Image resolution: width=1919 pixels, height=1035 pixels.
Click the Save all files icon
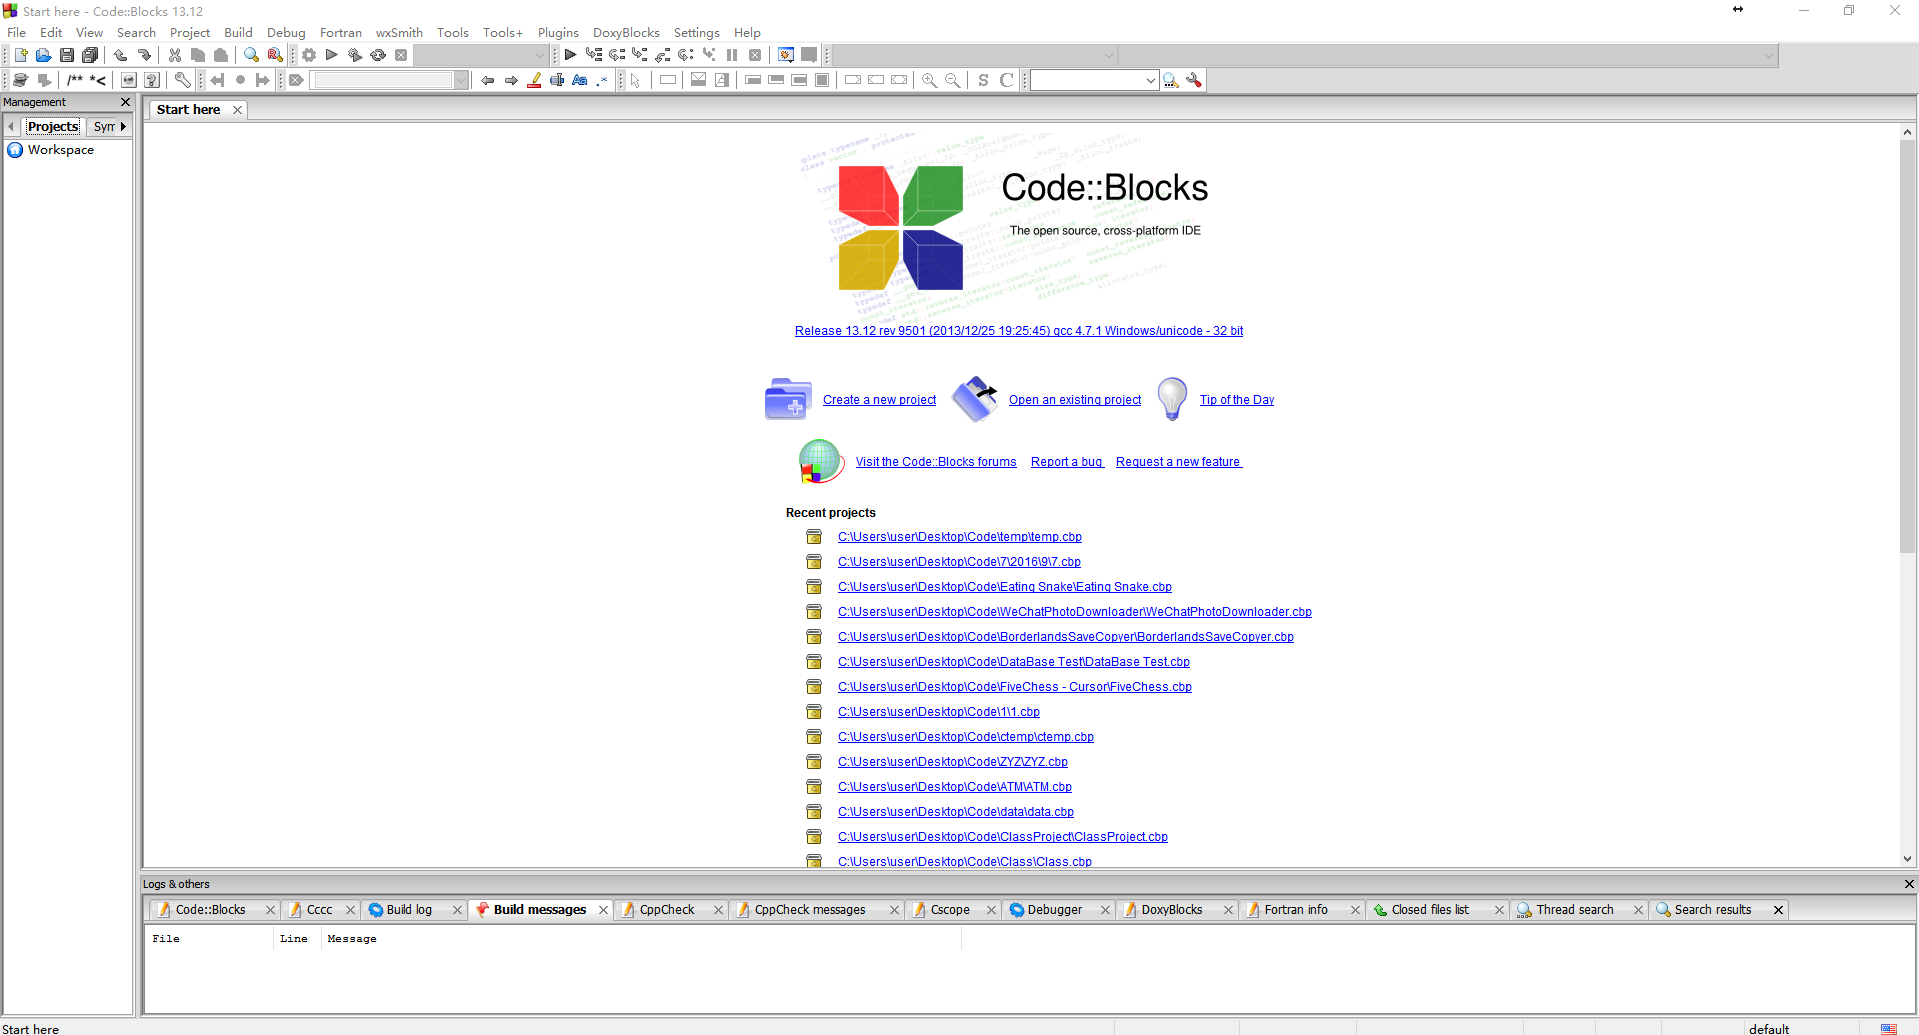[90, 55]
